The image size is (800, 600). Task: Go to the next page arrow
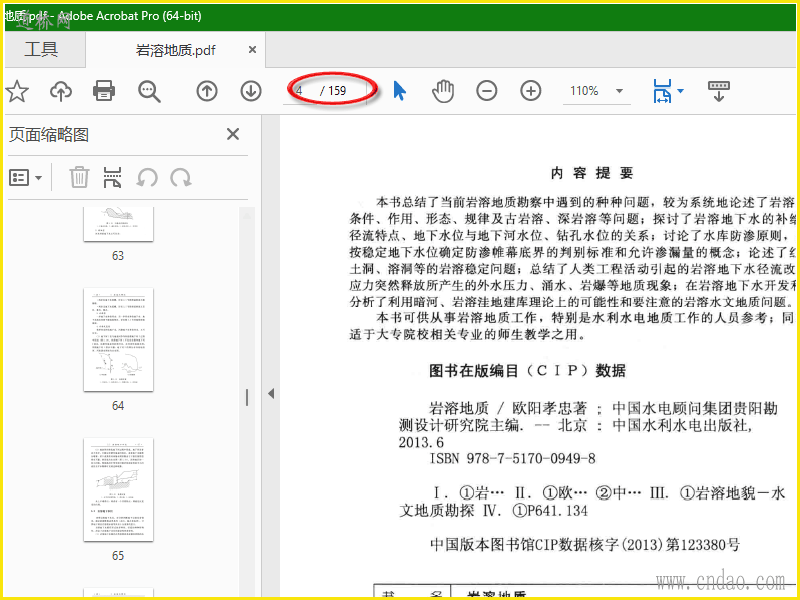click(251, 91)
